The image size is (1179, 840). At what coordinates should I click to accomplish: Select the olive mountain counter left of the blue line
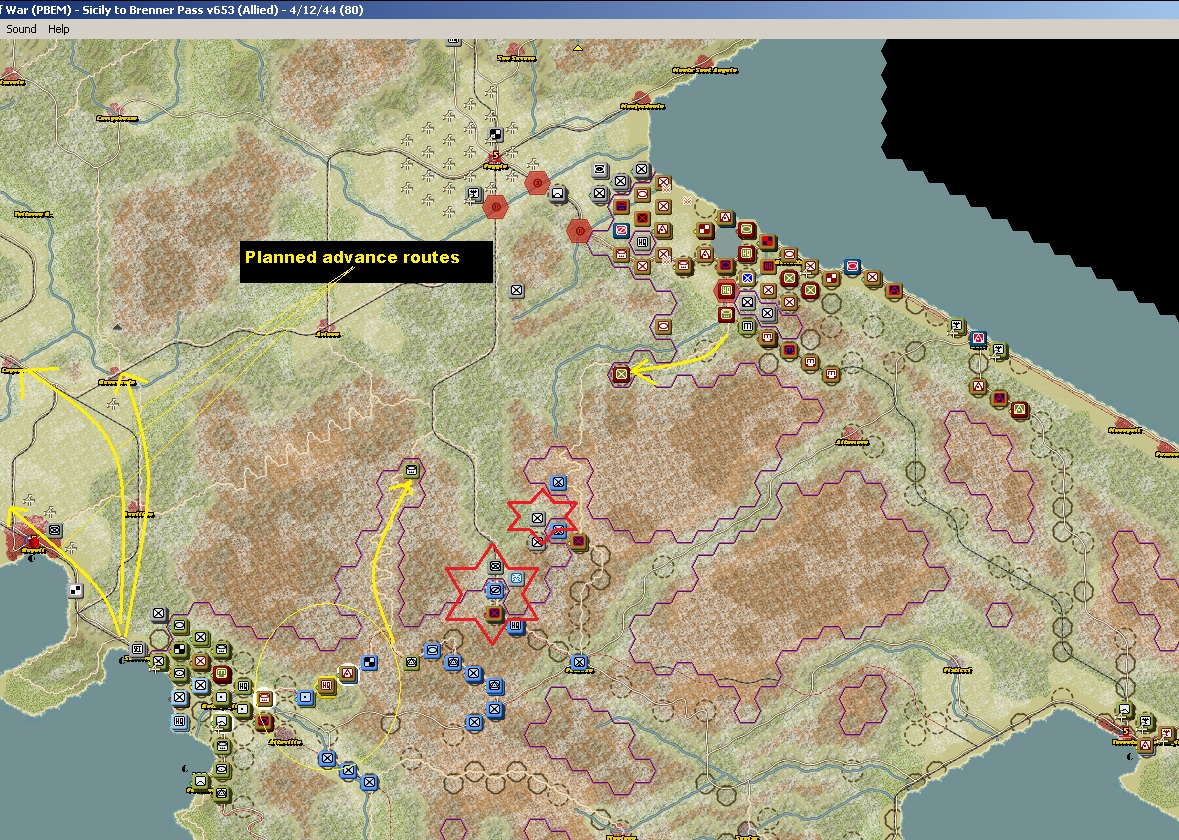[x=411, y=663]
